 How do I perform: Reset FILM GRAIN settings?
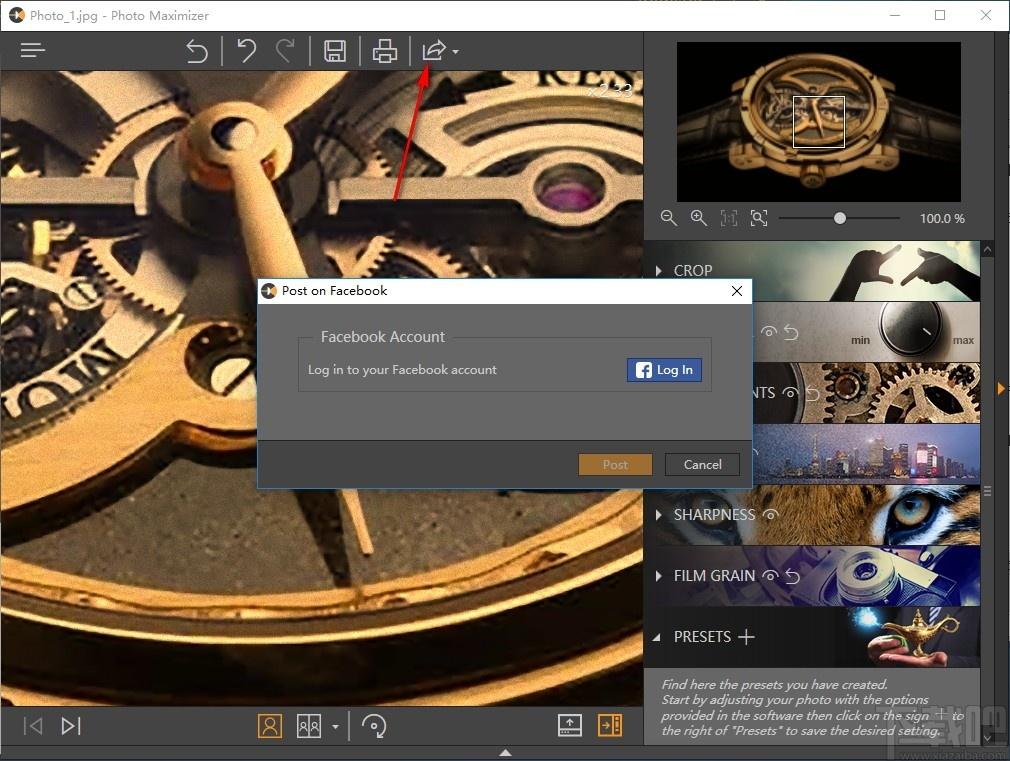click(793, 576)
